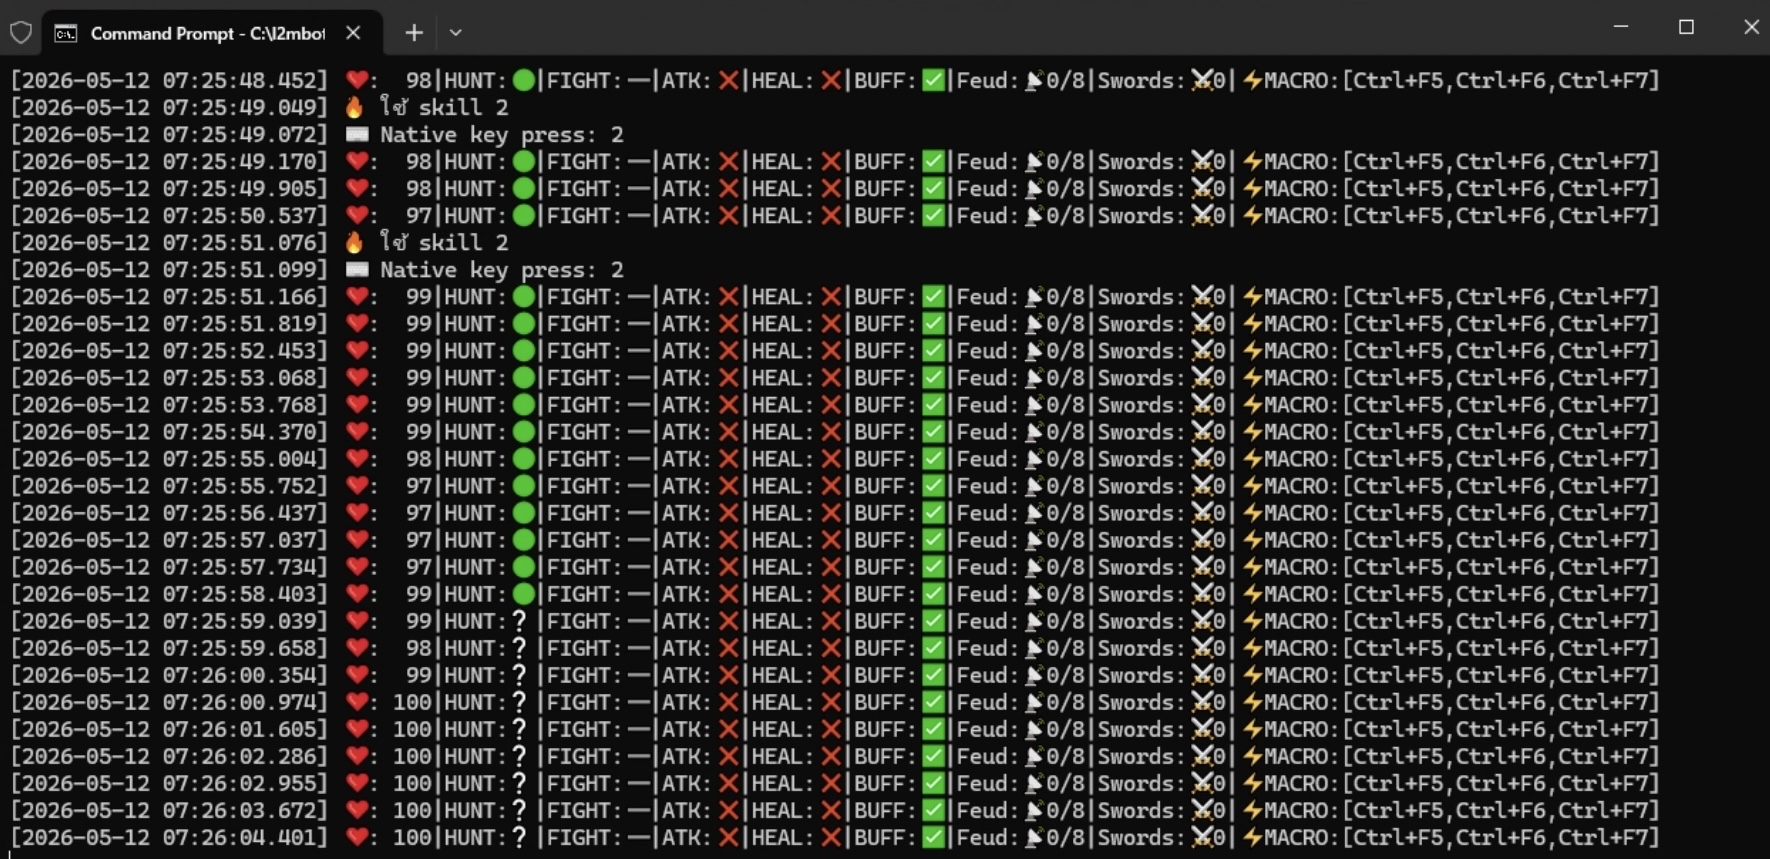The height and width of the screenshot is (859, 1770).
Task: Maximize the Command Prompt window
Action: click(x=1686, y=27)
